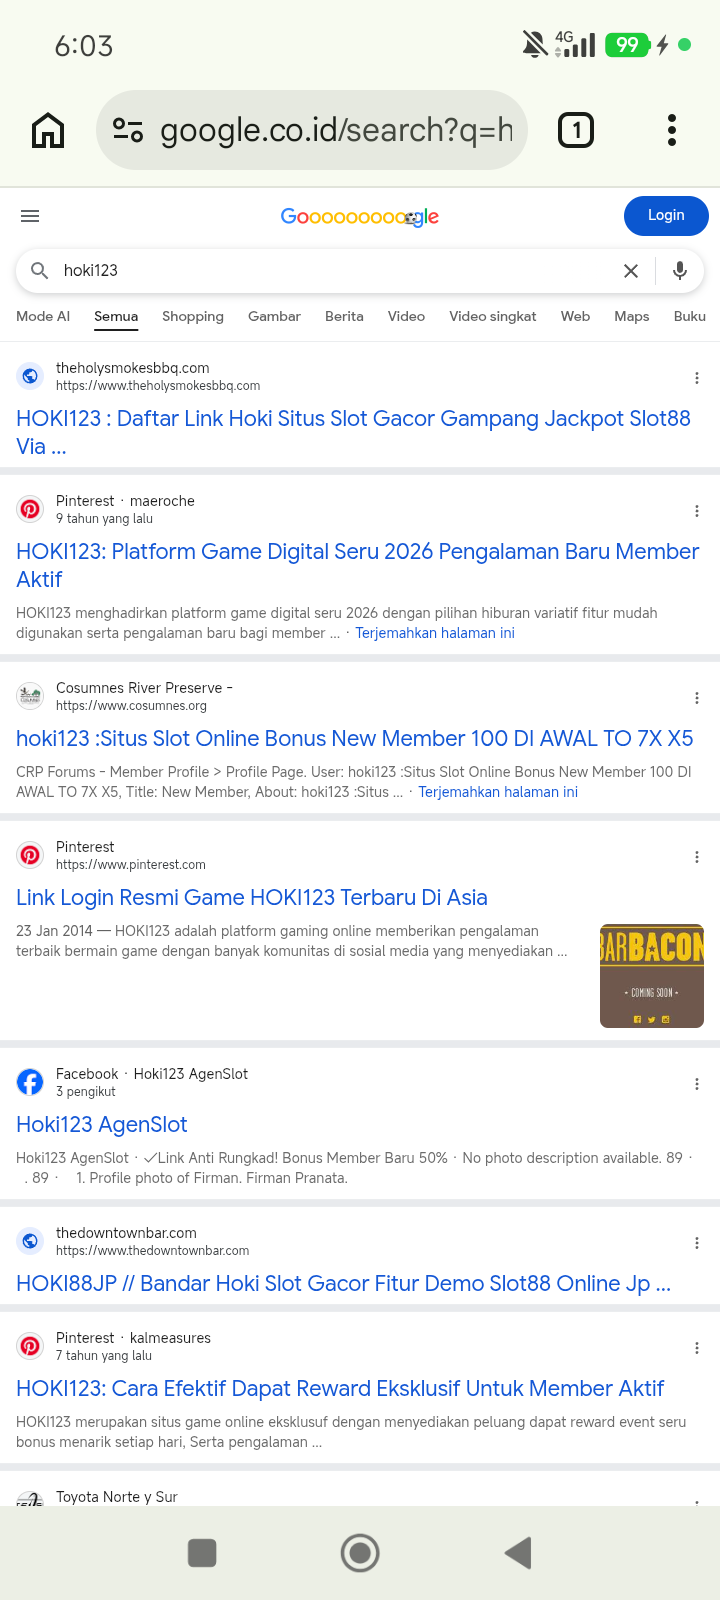
Task: Open Link Login Resmi Game HOKI123 result
Action: tap(252, 897)
